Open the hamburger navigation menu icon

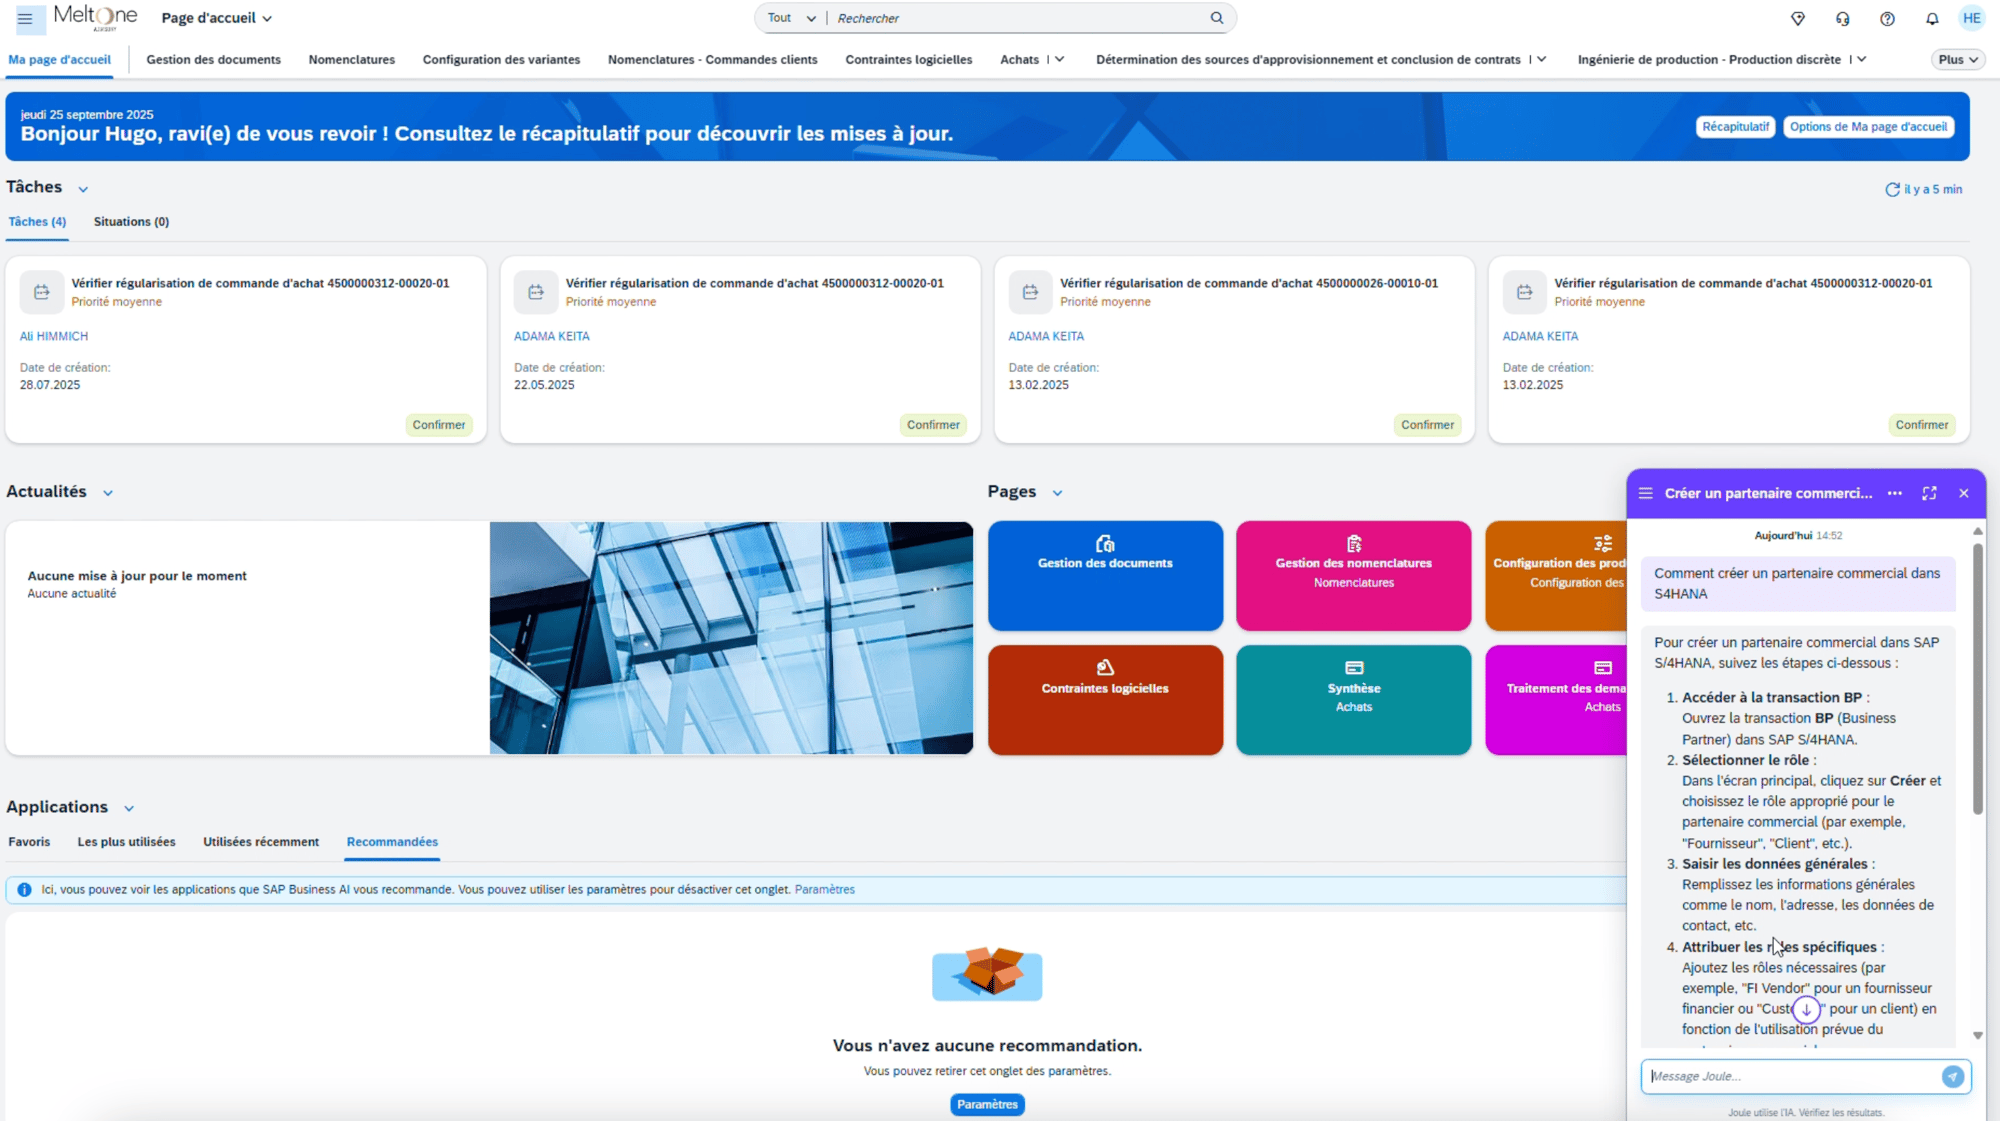tap(25, 18)
